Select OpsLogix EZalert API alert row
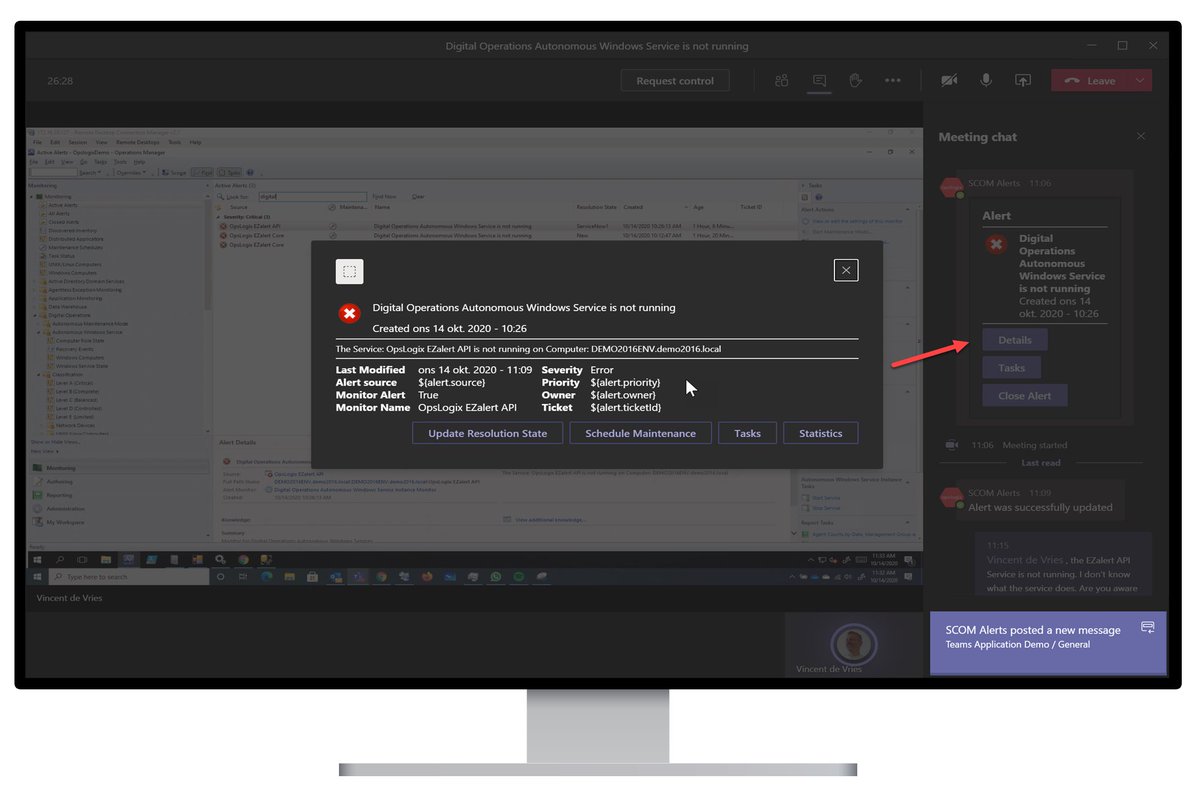 point(506,226)
